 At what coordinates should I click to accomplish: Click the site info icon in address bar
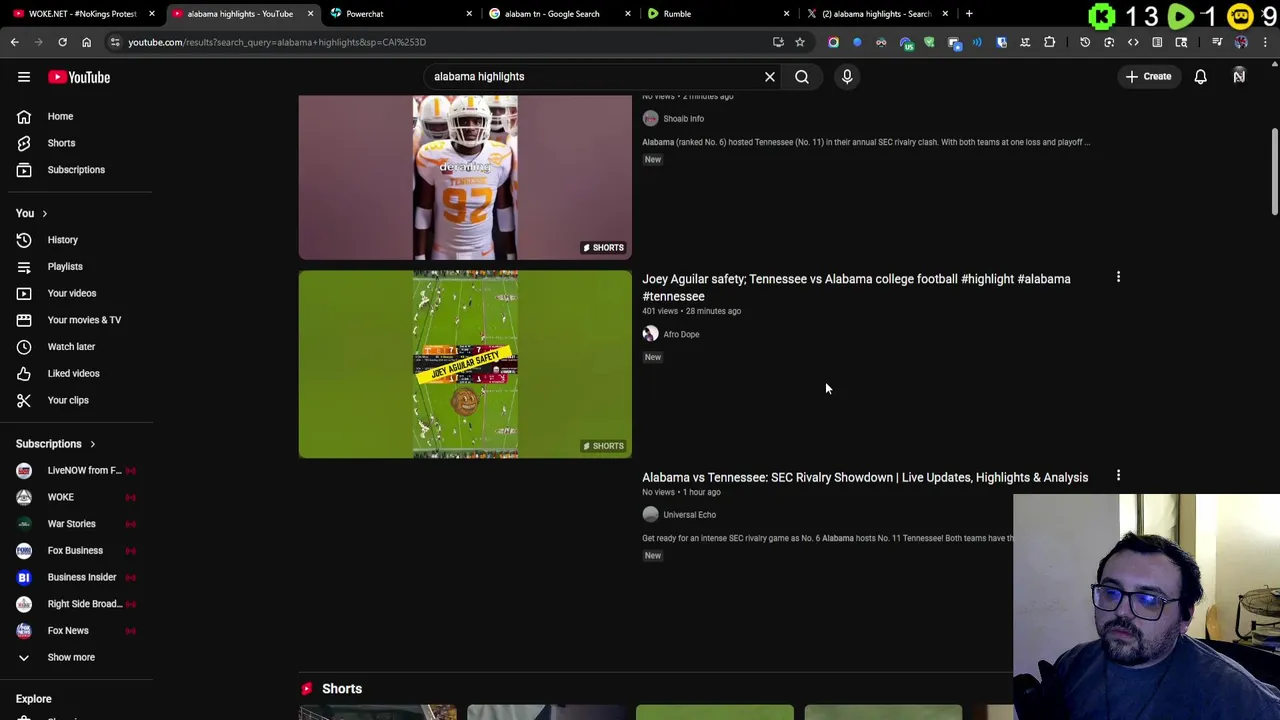(x=115, y=42)
